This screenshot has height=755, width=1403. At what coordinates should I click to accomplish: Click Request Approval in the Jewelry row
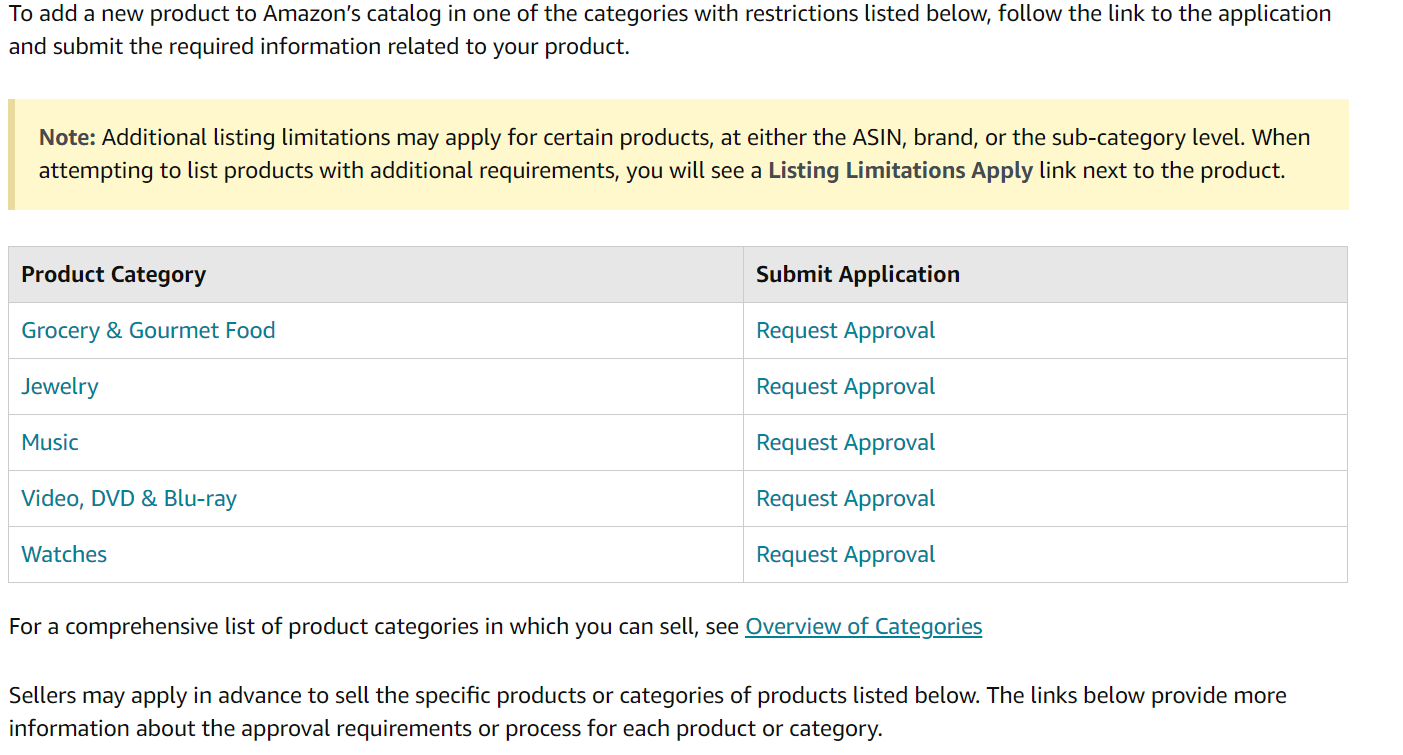845,387
